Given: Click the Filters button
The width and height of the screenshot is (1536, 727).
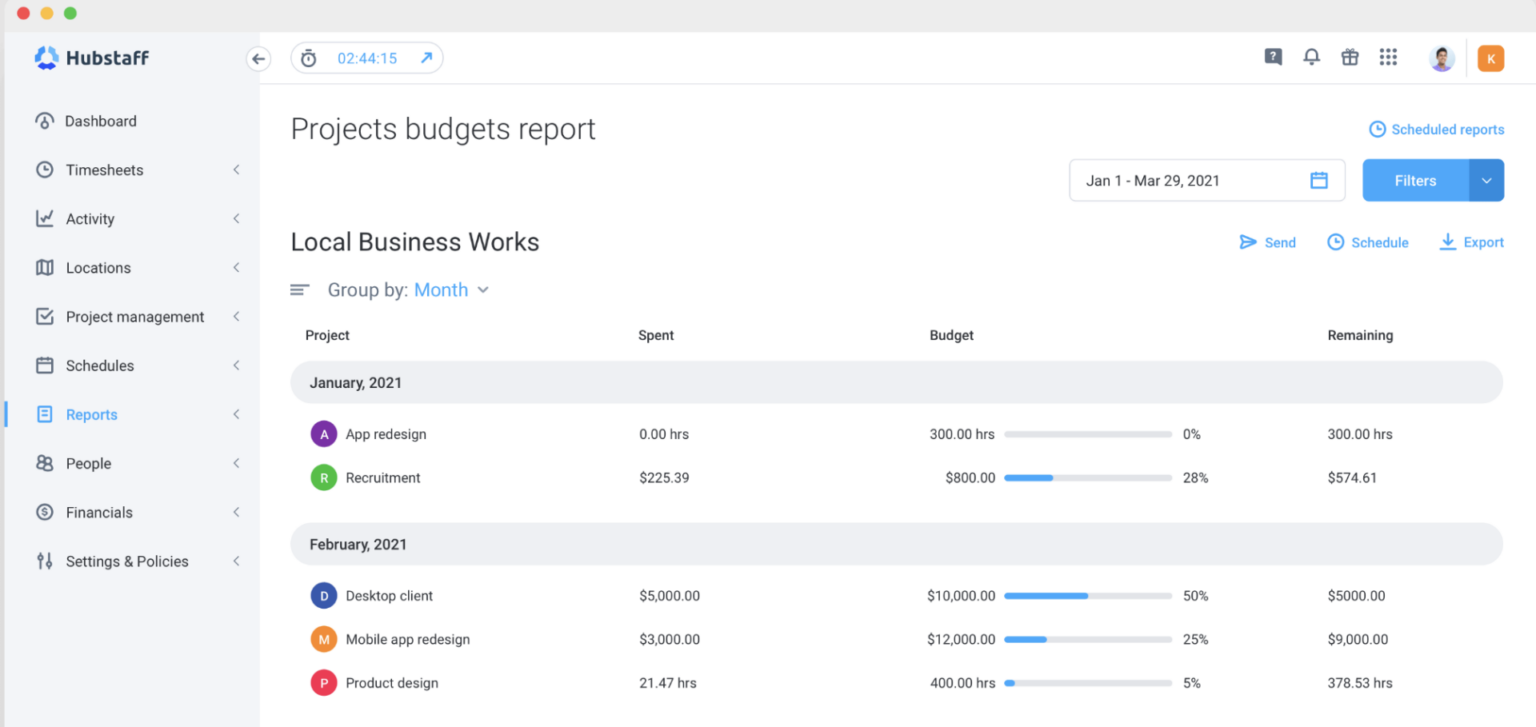Looking at the screenshot, I should pyautogui.click(x=1415, y=181).
